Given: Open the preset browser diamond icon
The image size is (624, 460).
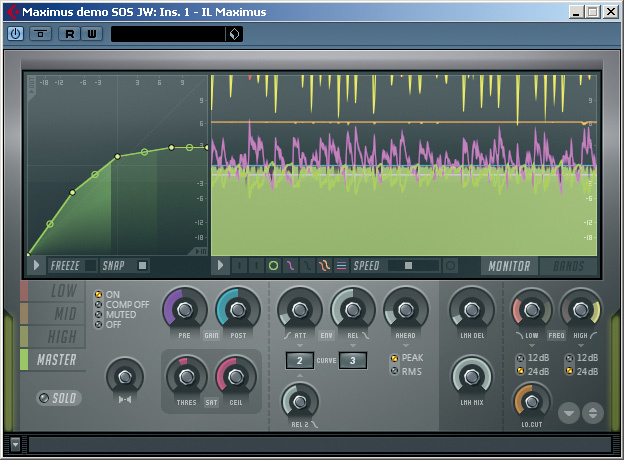Looking at the screenshot, I should pos(234,34).
